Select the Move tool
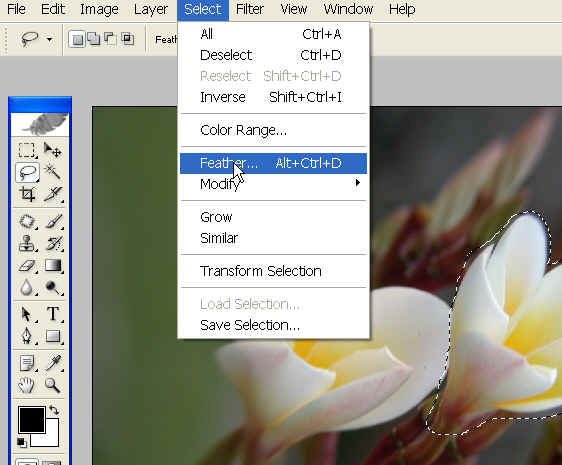562x465 pixels. tap(53, 150)
